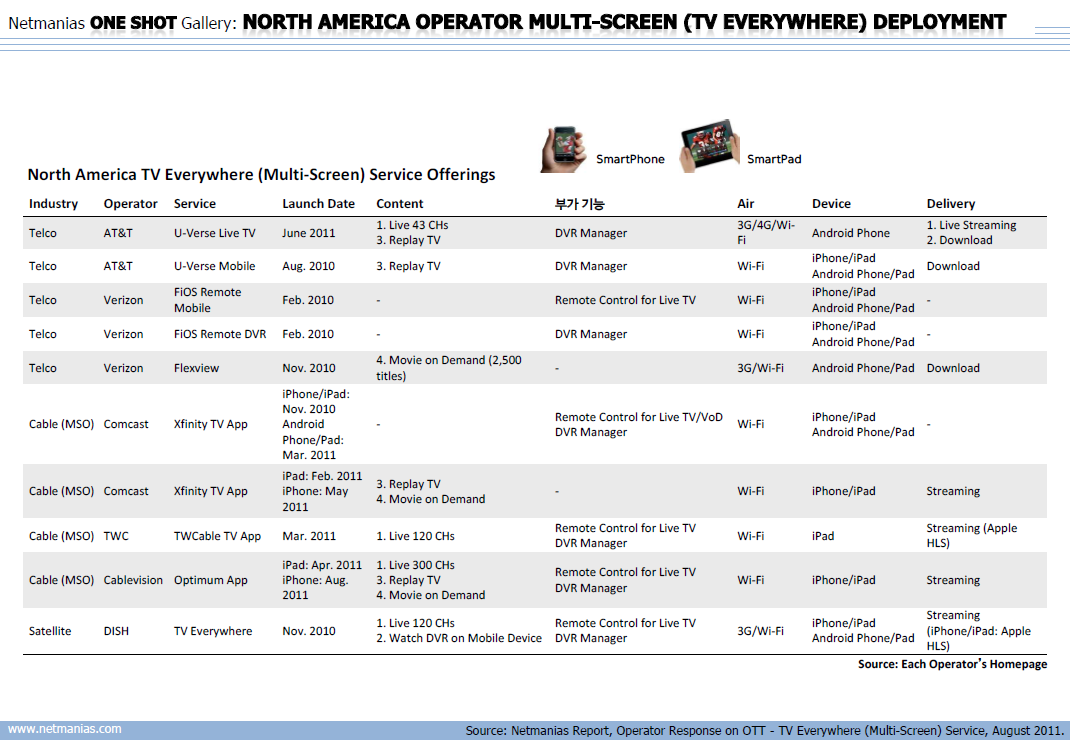Click the SmartPhone hand-held device image
The image size is (1070, 740).
pyautogui.click(x=564, y=149)
